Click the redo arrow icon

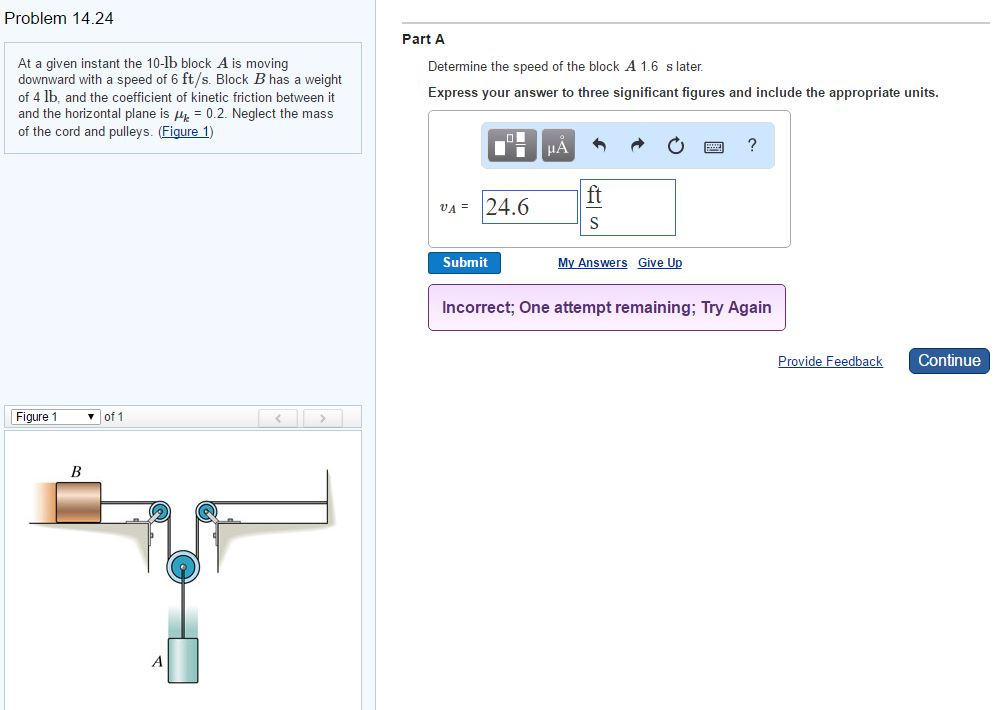point(637,146)
